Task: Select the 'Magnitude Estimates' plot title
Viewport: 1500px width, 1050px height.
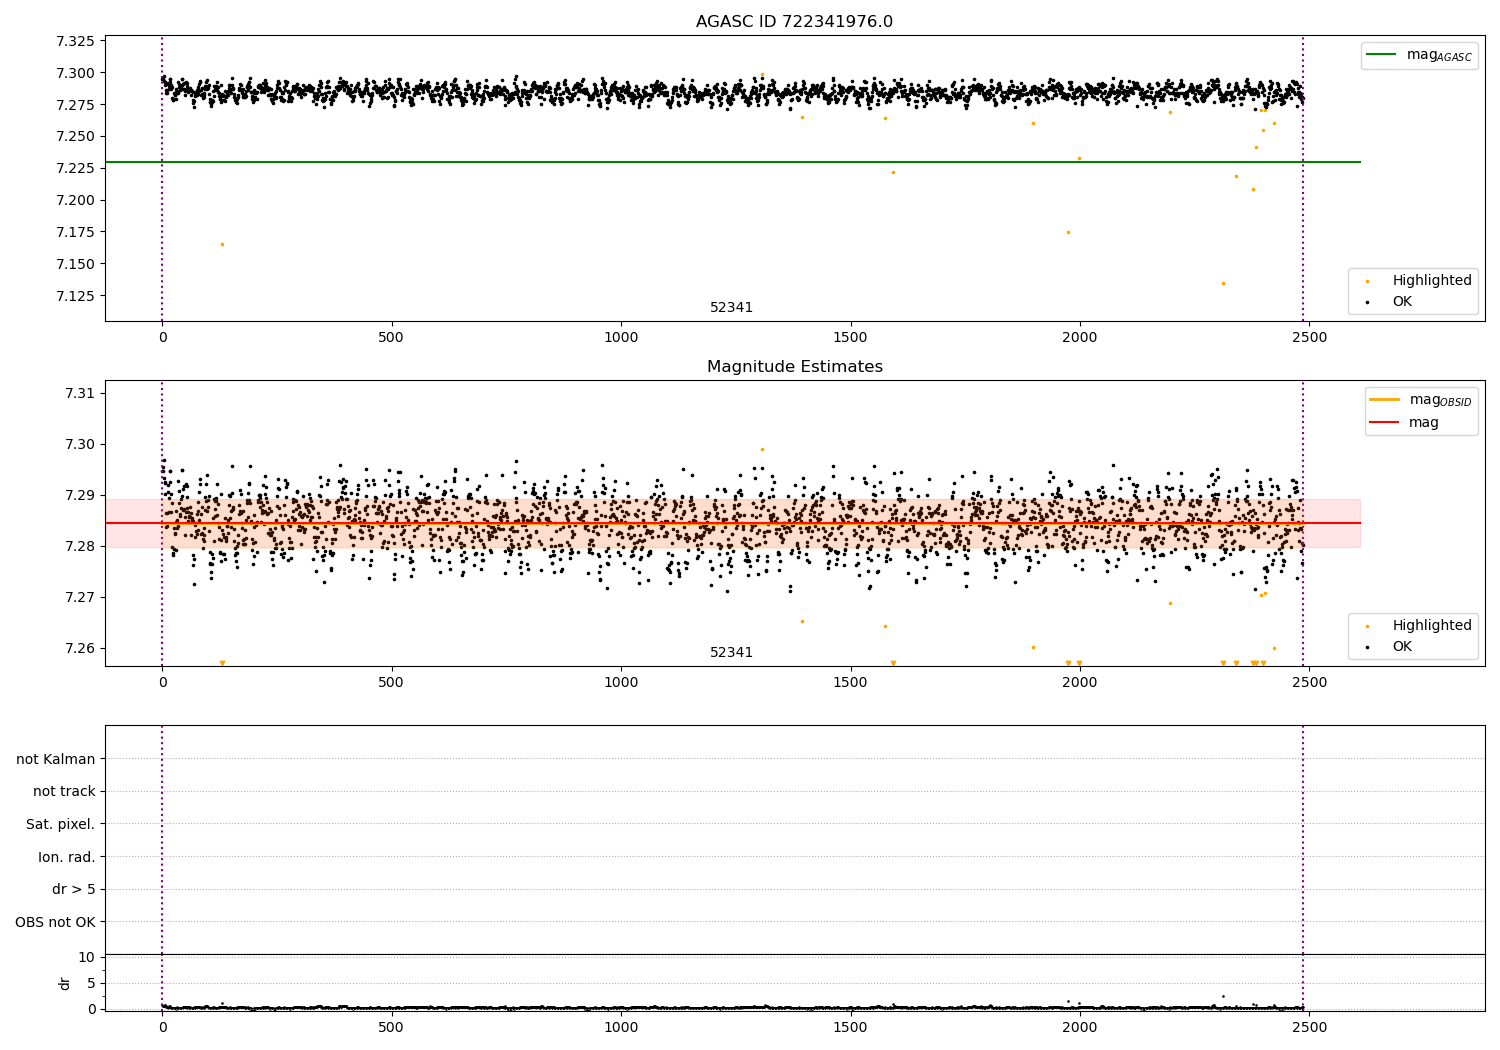Action: point(794,367)
